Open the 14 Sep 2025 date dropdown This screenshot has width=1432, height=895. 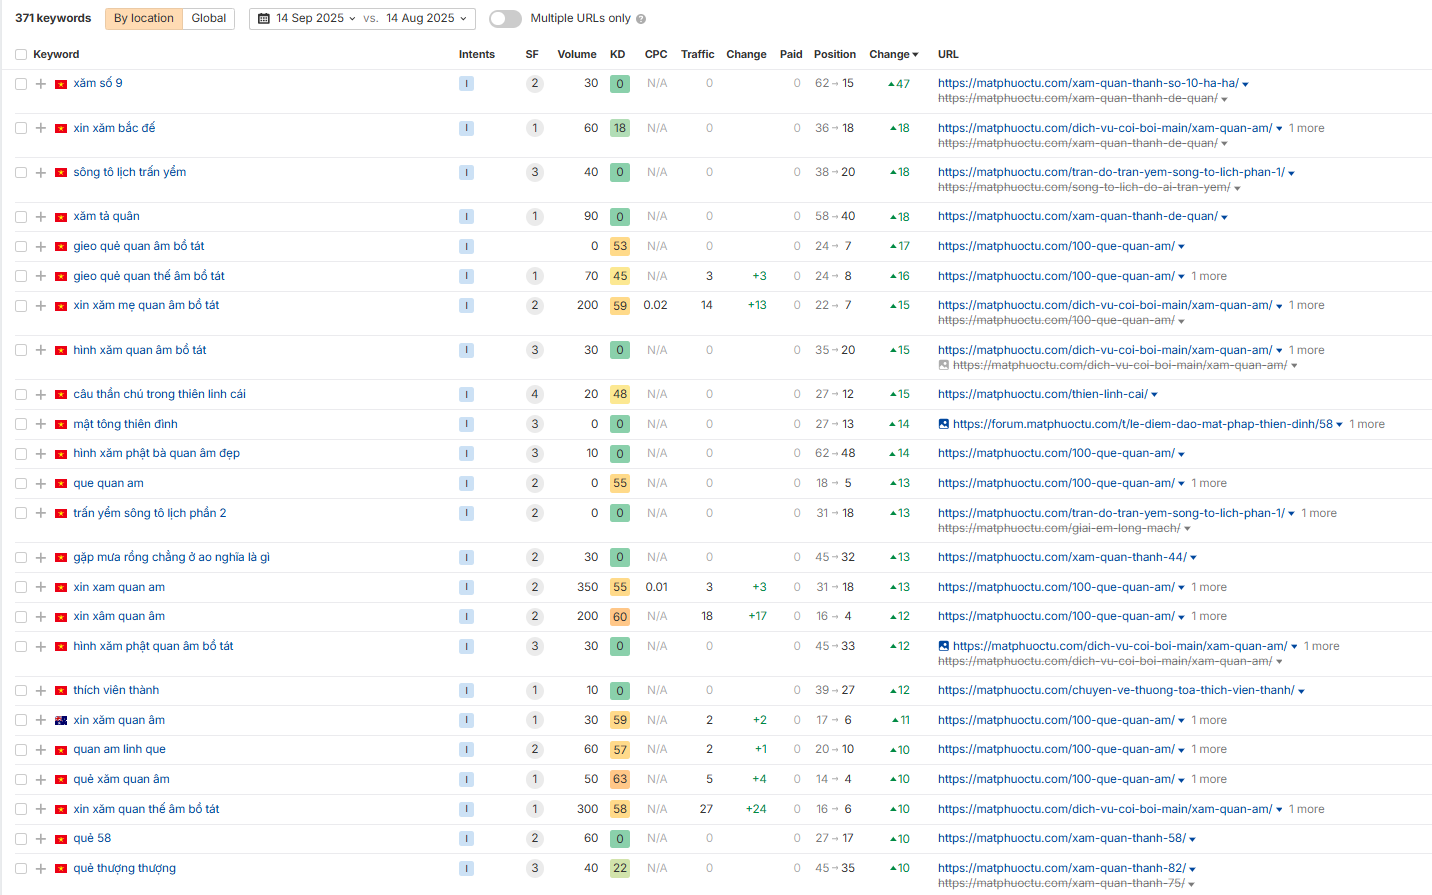coord(315,19)
